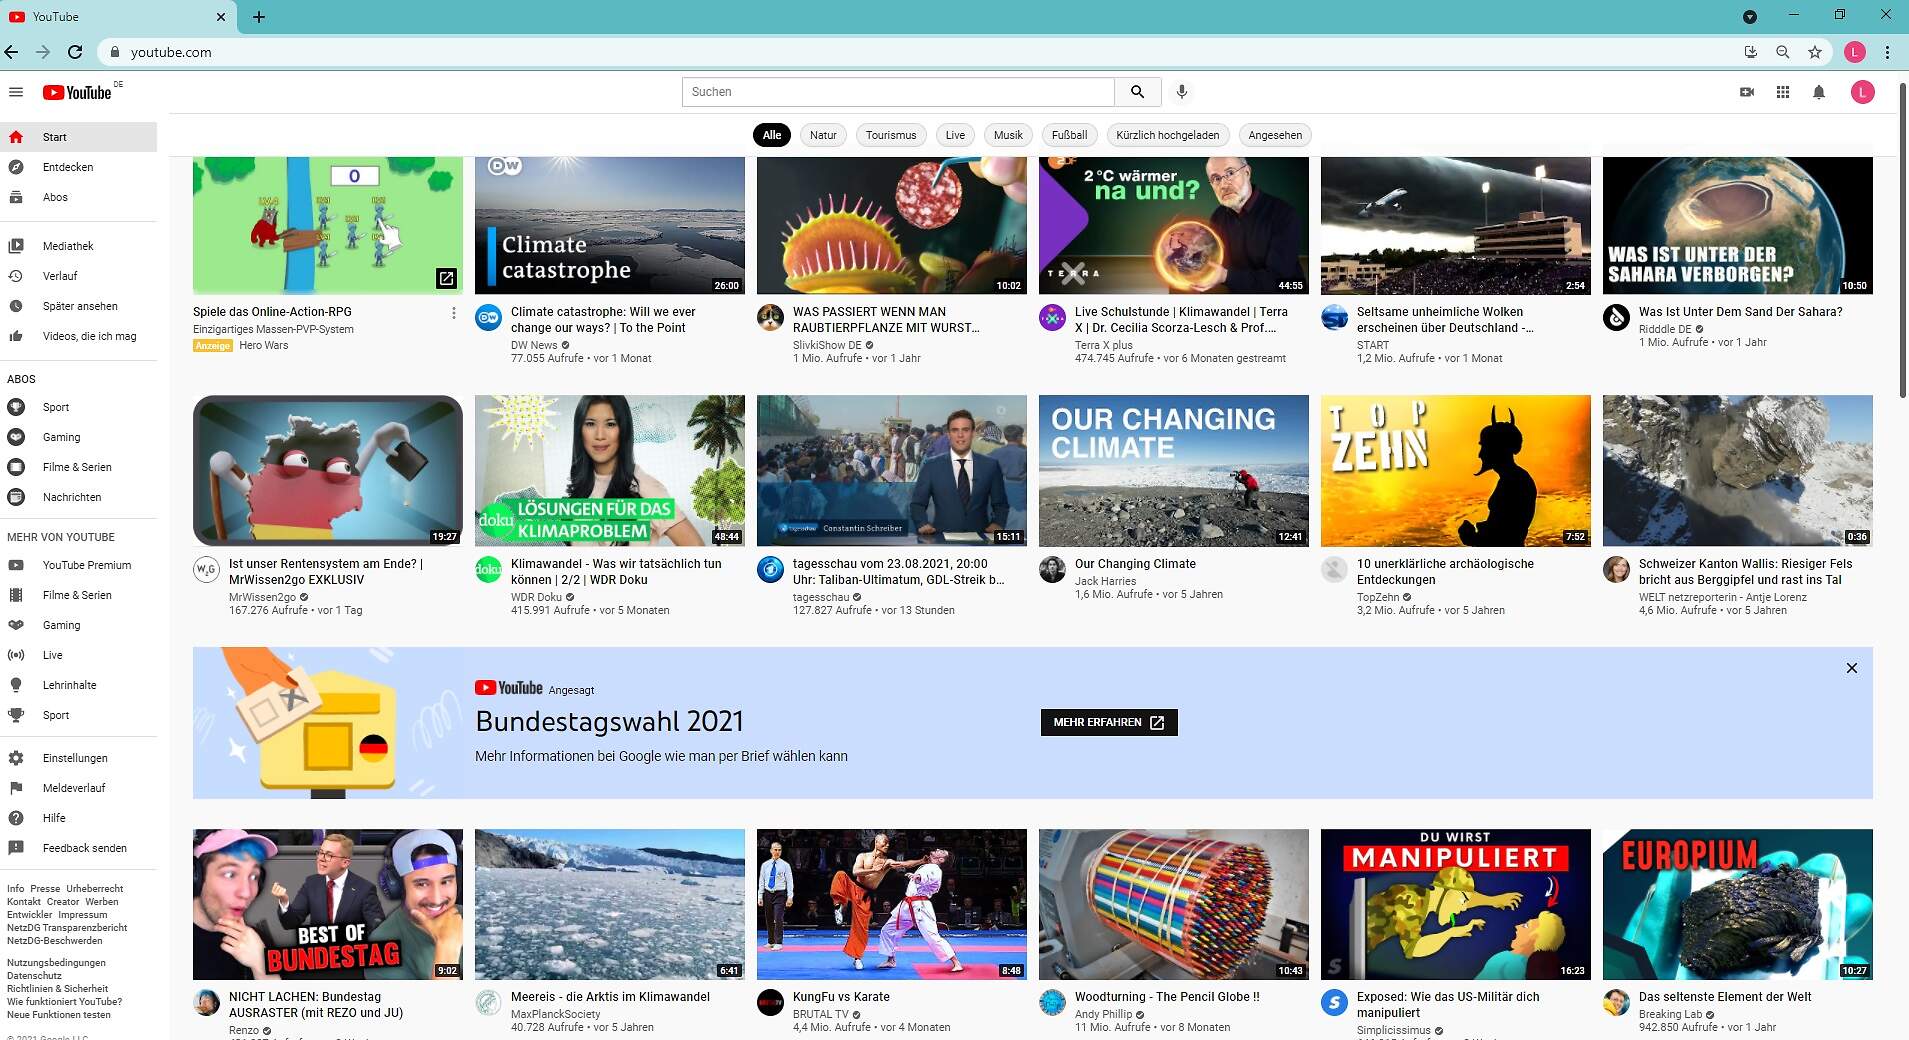Open the account avatar menu in YouTube header

[x=1862, y=92]
